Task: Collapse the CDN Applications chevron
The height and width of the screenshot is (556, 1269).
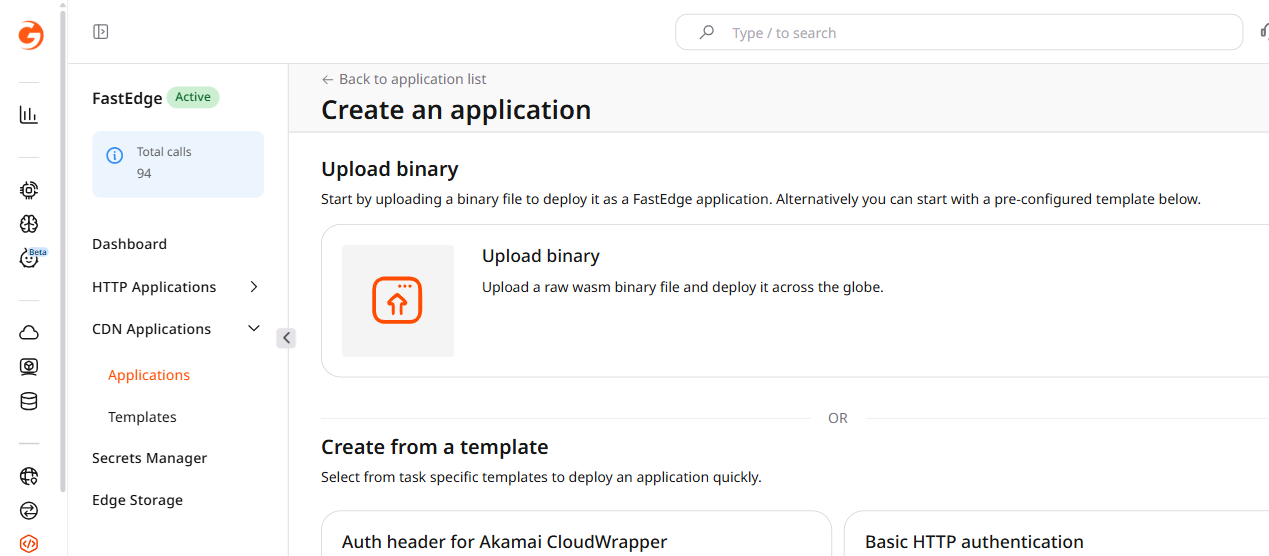Action: coord(254,329)
